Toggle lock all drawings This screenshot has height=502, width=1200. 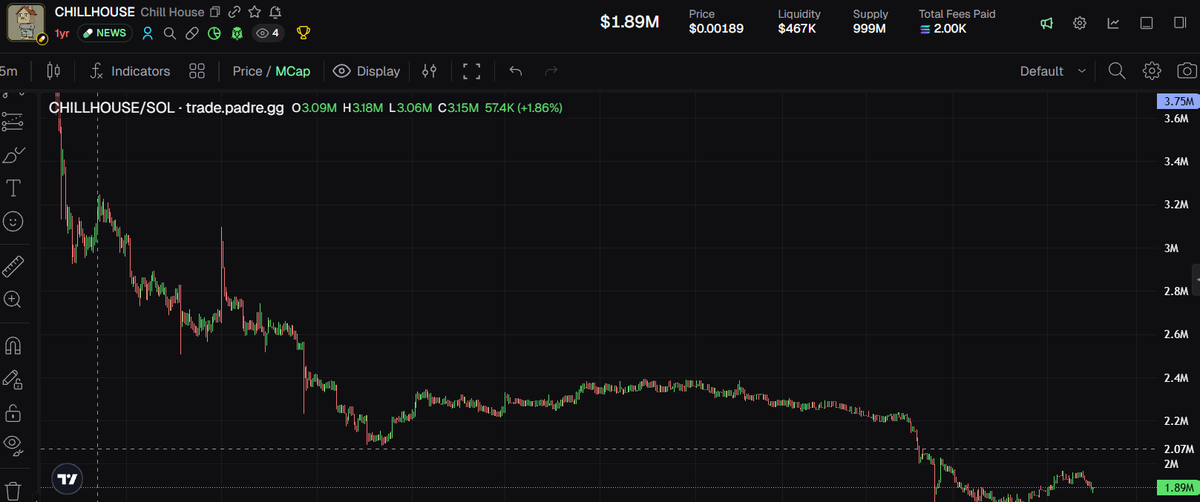14,412
